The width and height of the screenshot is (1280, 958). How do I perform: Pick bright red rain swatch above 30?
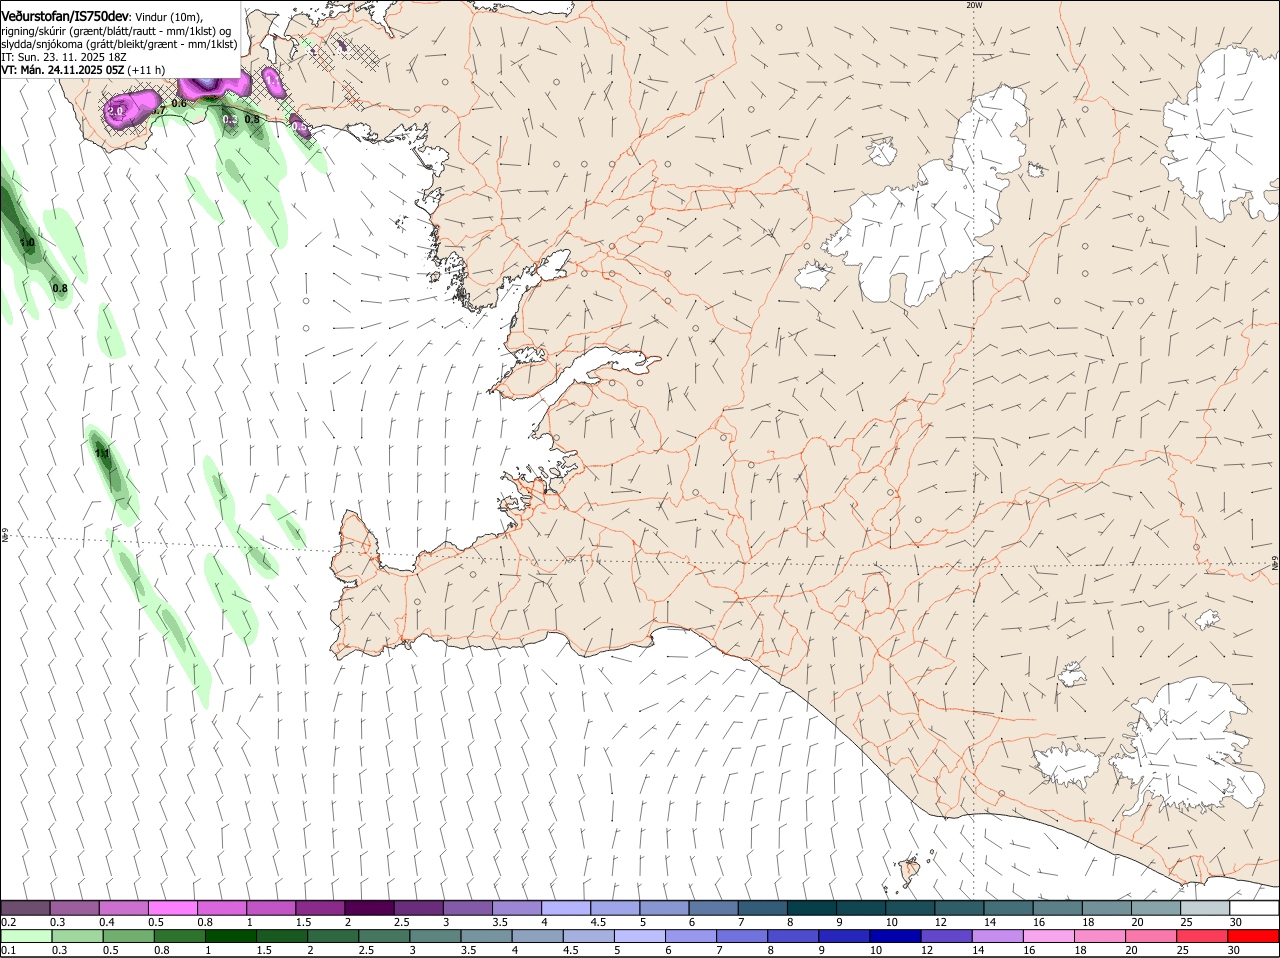click(1254, 936)
